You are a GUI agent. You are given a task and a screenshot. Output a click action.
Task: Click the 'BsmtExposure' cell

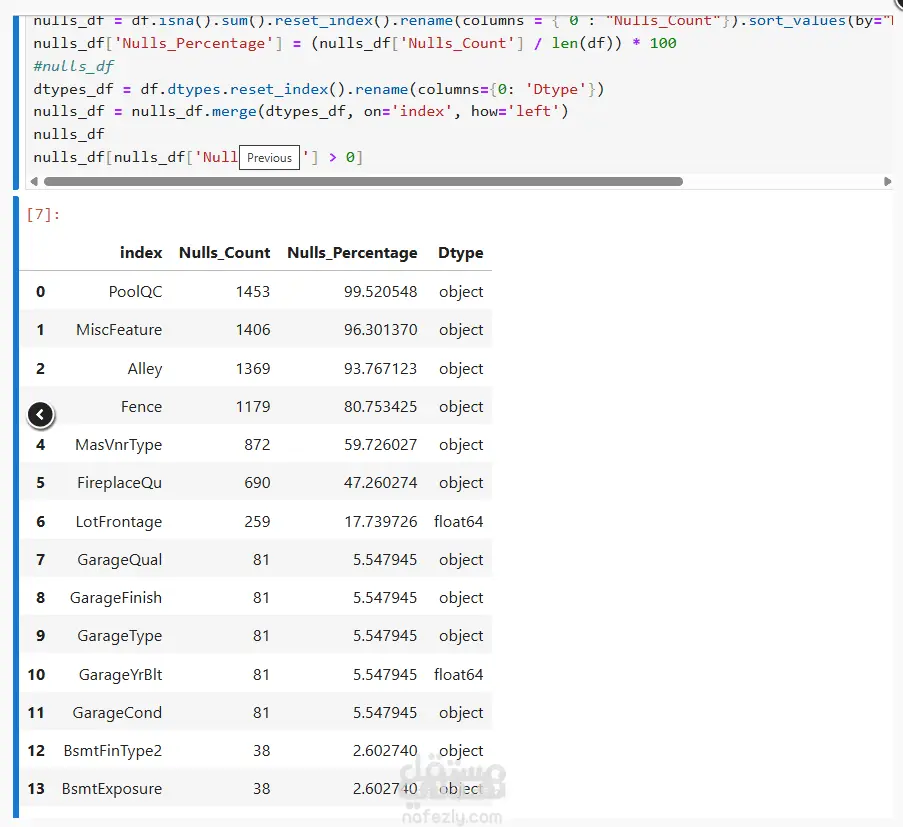(x=112, y=788)
